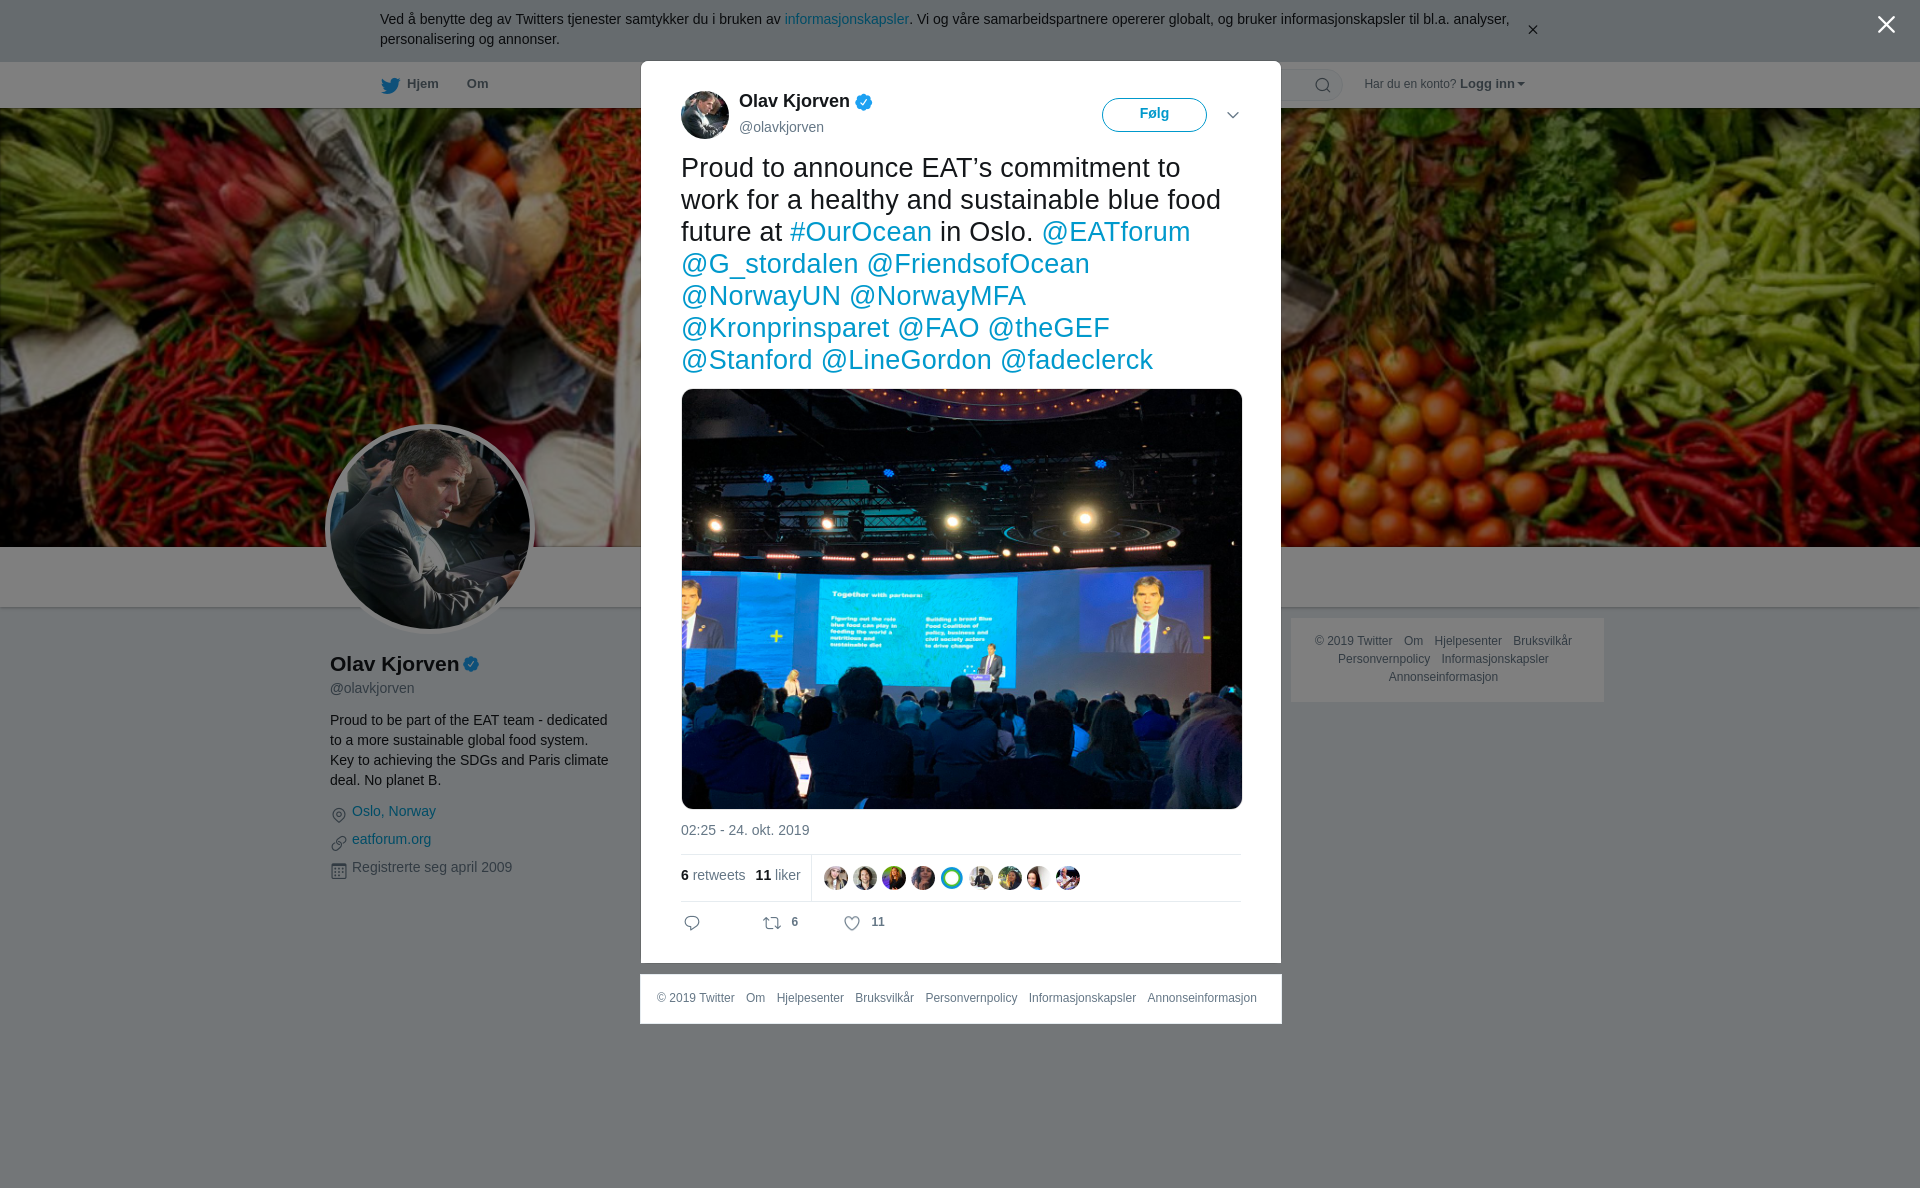
Task: Click the Twitter bird Hjem icon
Action: pyautogui.click(x=390, y=85)
